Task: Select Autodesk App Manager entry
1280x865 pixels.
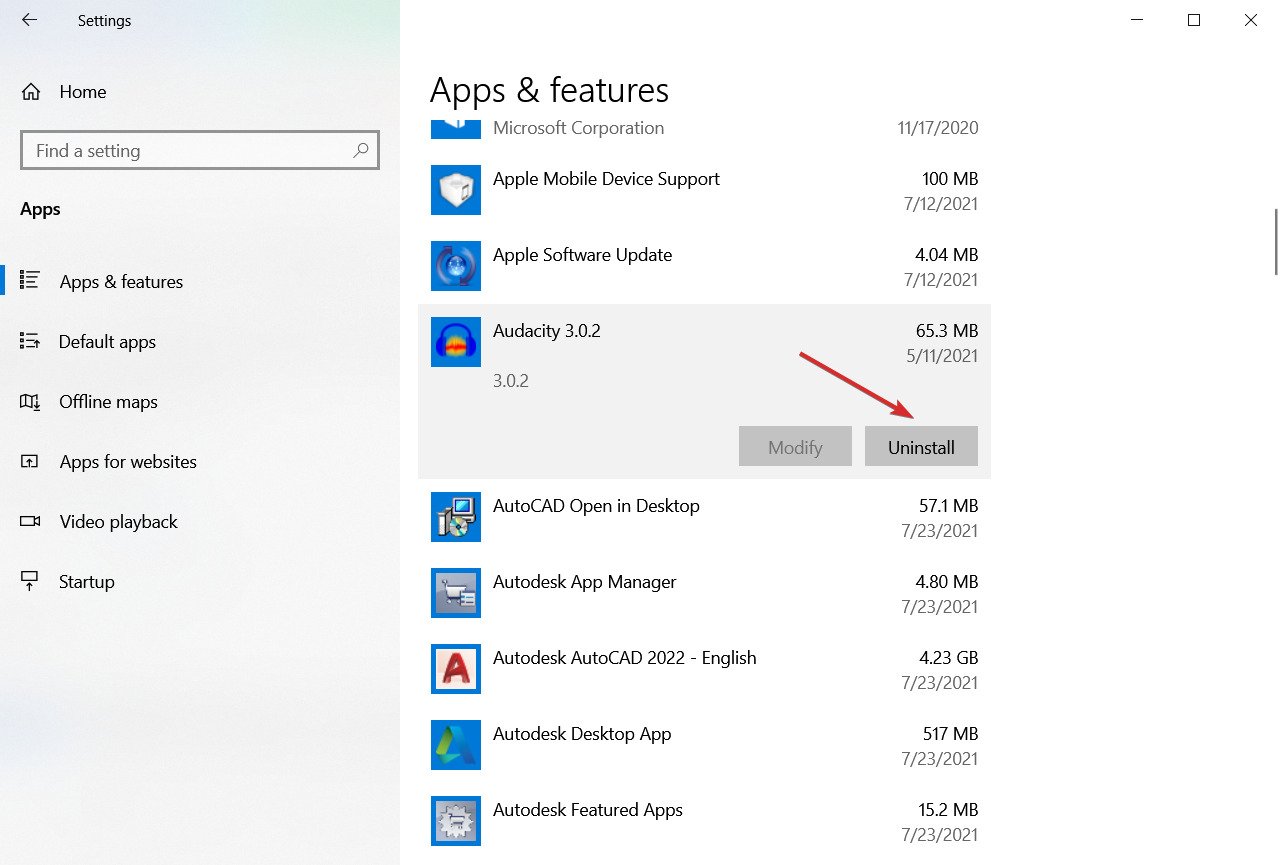Action: tap(704, 593)
